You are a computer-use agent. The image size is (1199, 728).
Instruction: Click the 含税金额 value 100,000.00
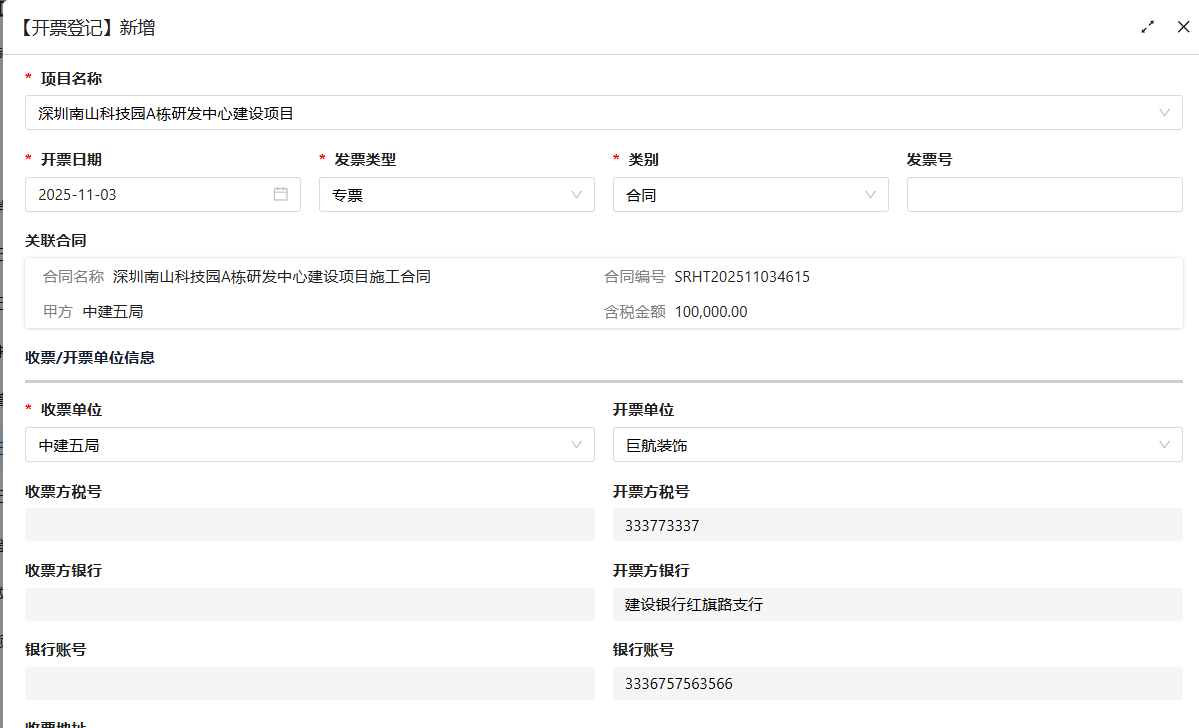[711, 312]
